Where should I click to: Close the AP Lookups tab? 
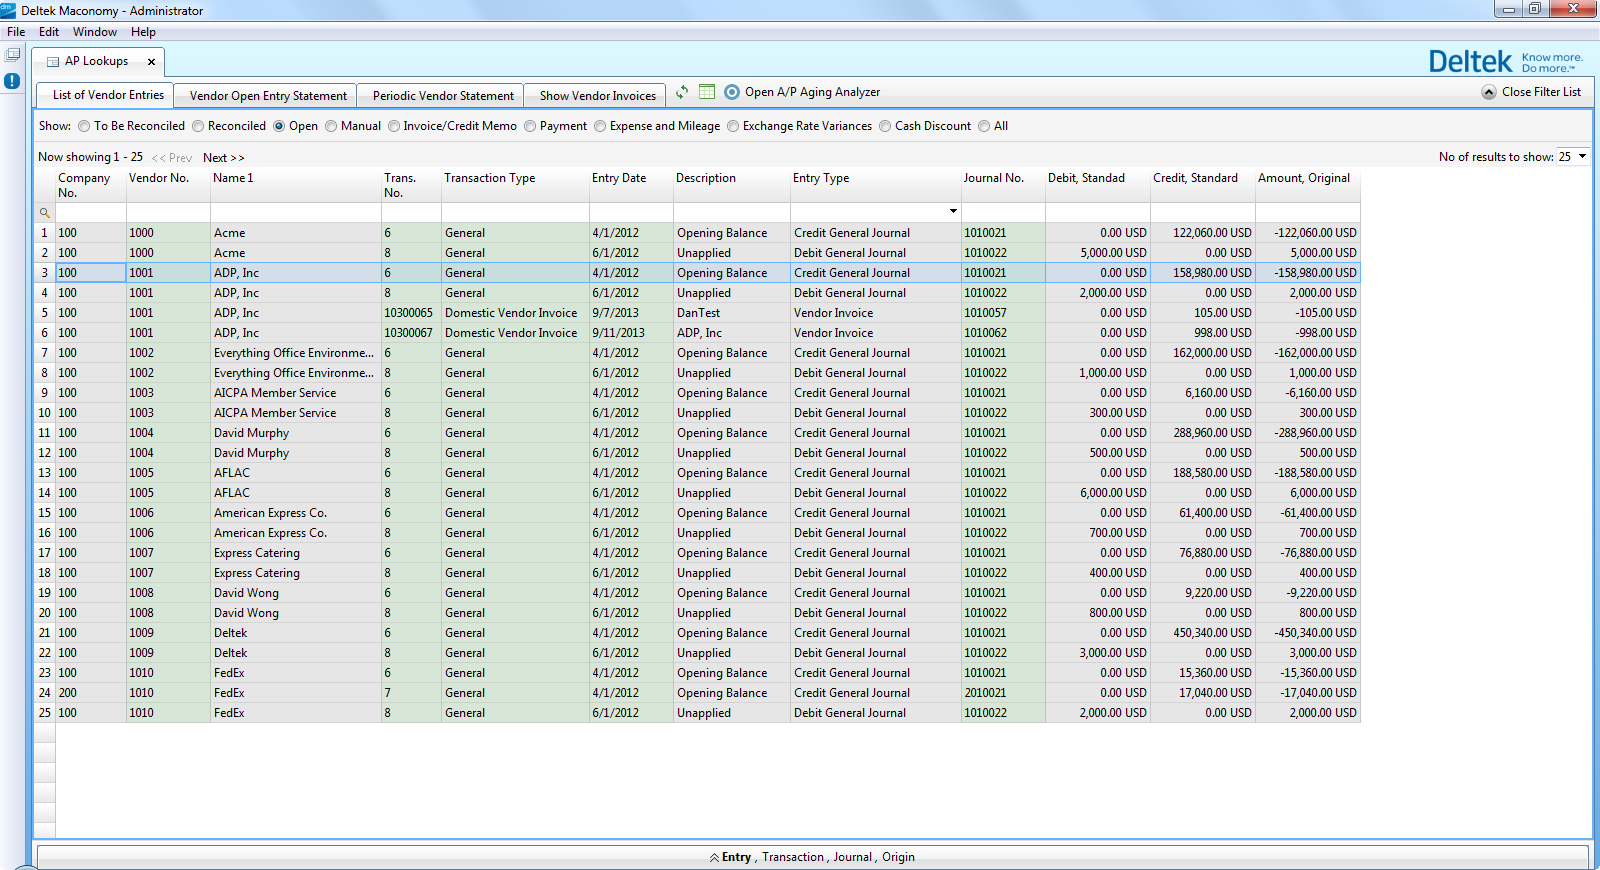[x=151, y=62]
